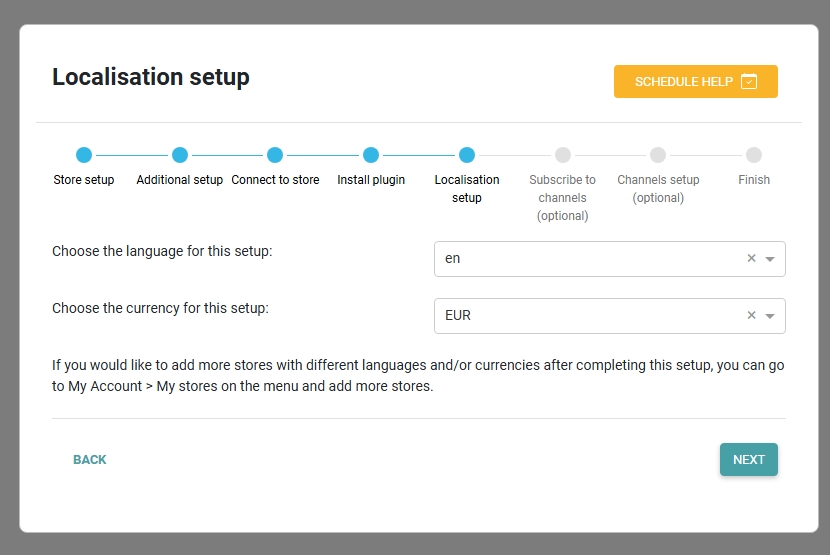Expand the currency dropdown arrow
830x555 pixels.
click(770, 316)
